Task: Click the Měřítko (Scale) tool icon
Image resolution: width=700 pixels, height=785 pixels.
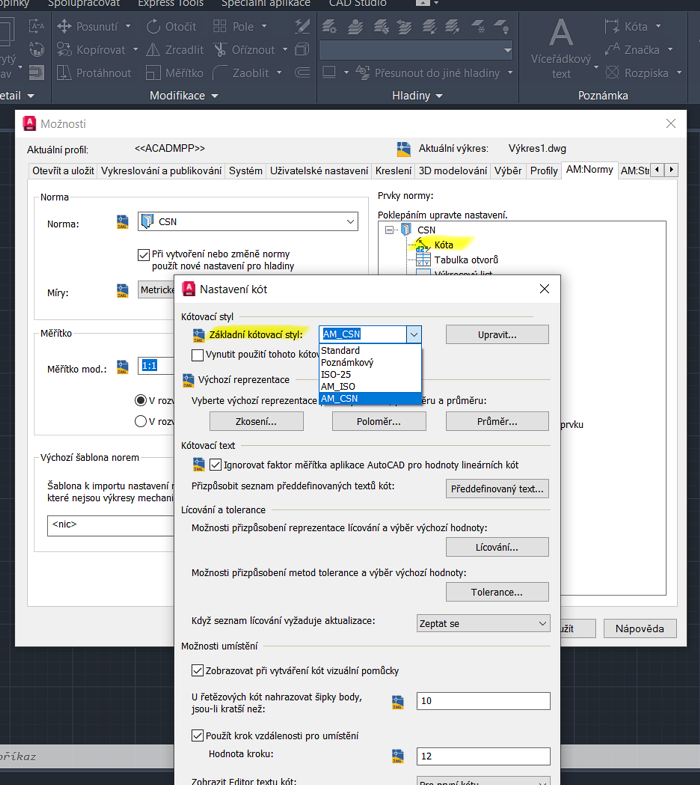Action: 153,73
